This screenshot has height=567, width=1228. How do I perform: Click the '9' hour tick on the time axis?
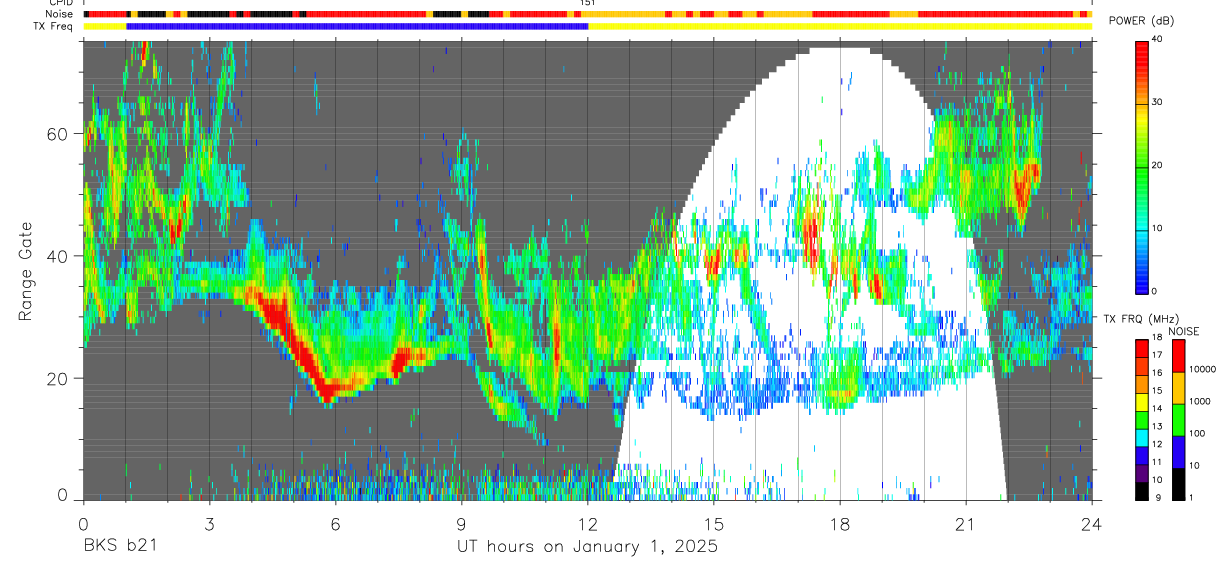[x=461, y=524]
